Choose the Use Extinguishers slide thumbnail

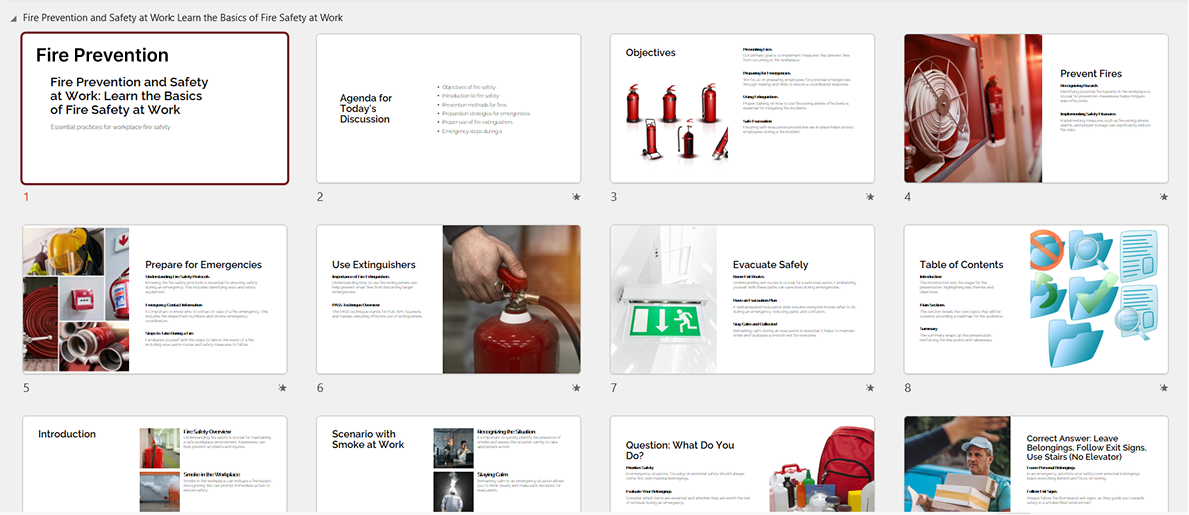(448, 299)
